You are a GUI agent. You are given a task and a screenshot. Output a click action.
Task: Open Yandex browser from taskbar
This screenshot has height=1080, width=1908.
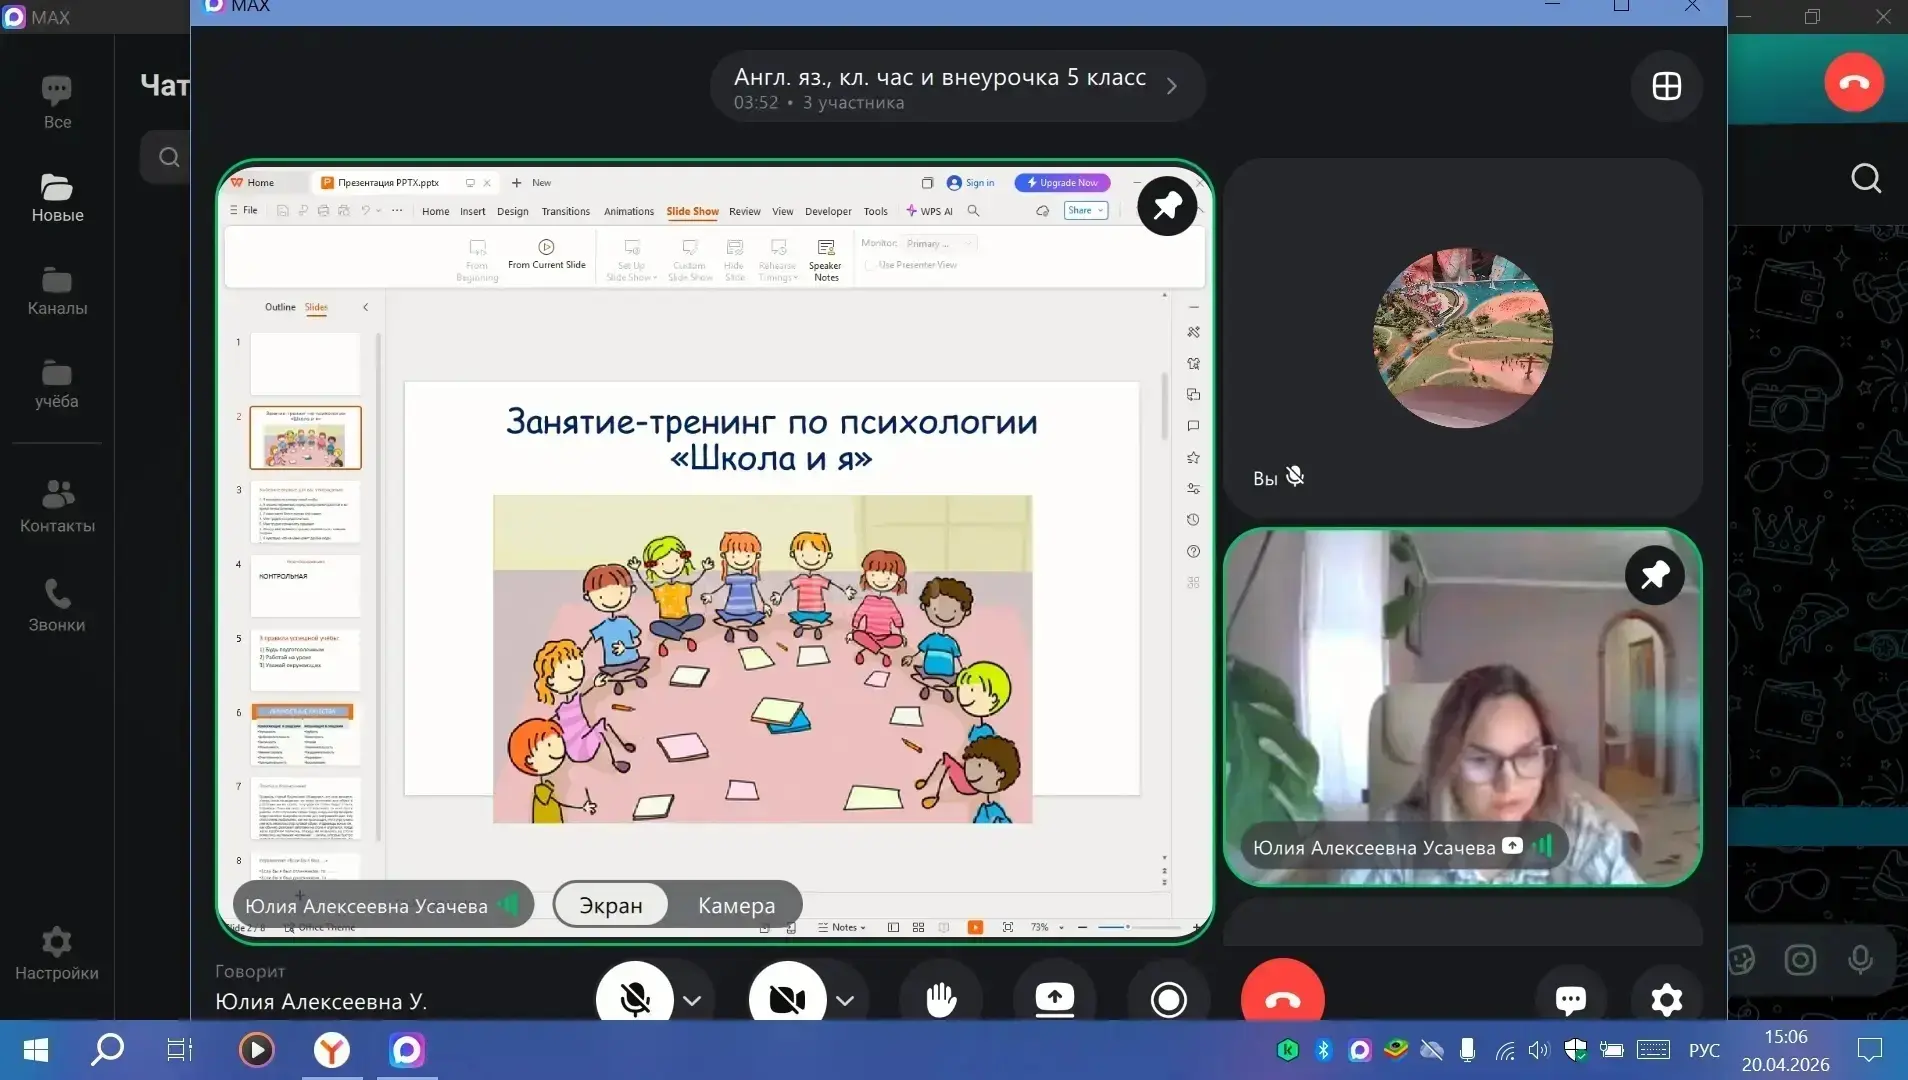click(x=331, y=1050)
